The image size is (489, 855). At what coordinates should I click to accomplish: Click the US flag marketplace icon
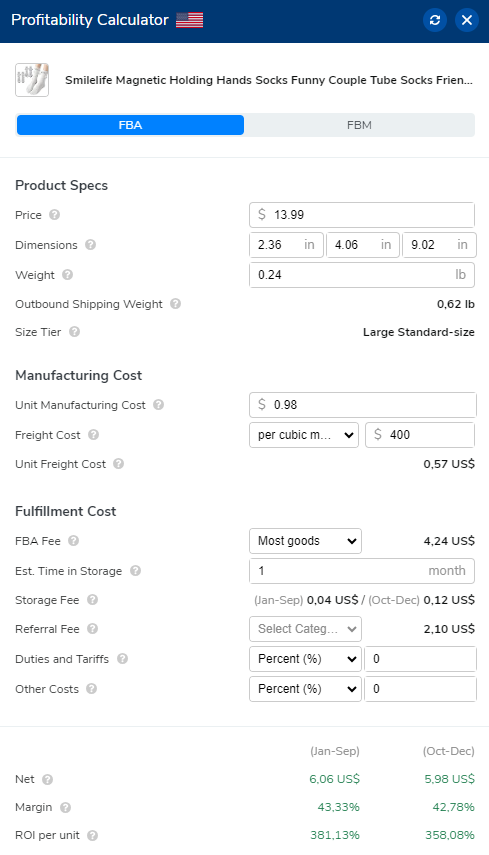[x=190, y=20]
